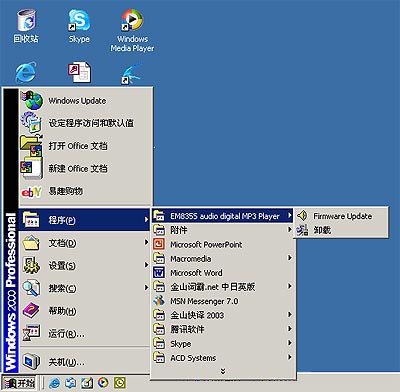Click the show desktop quick launch icon
This screenshot has height=392, width=400.
coord(87,383)
